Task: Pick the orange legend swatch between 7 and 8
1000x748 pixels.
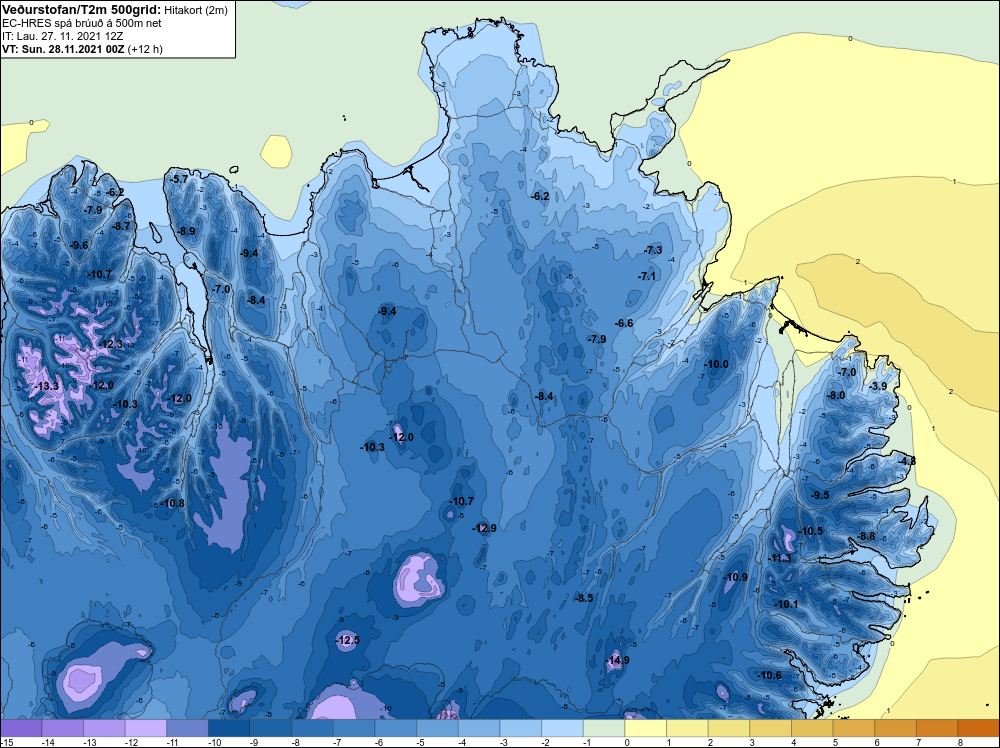Action: pos(937,728)
